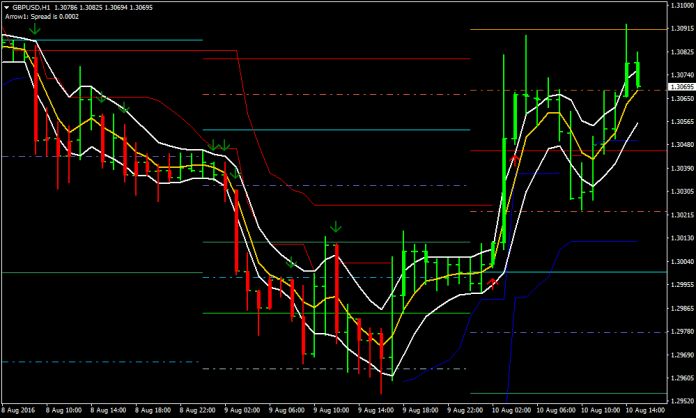Select green arrow near 9 Aug 06:00
Image resolution: width=696 pixels, height=418 pixels.
[x=293, y=263]
